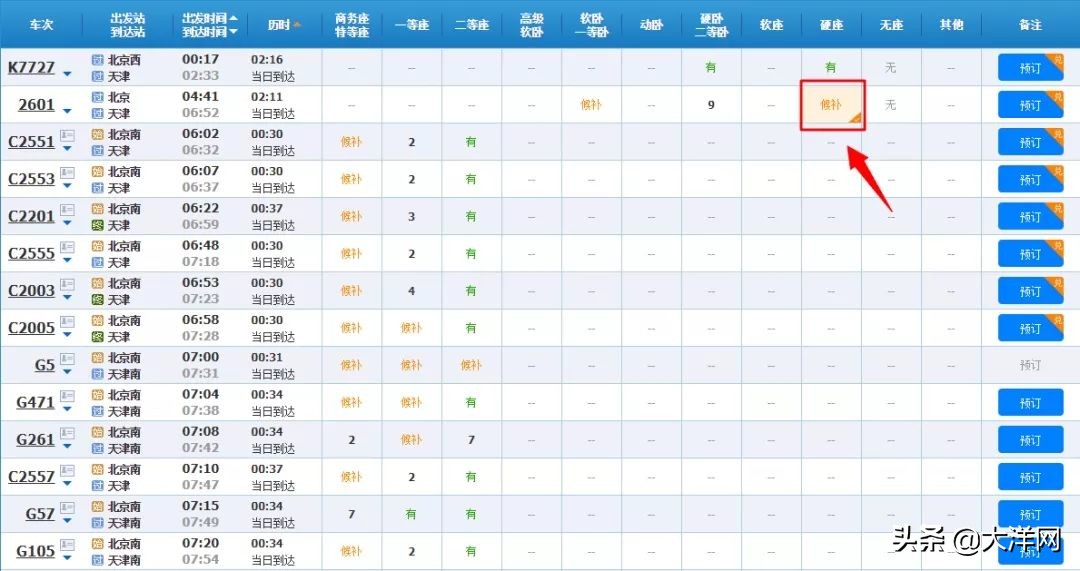
Task: Sort by 到达时间 column header
Action: point(205,32)
